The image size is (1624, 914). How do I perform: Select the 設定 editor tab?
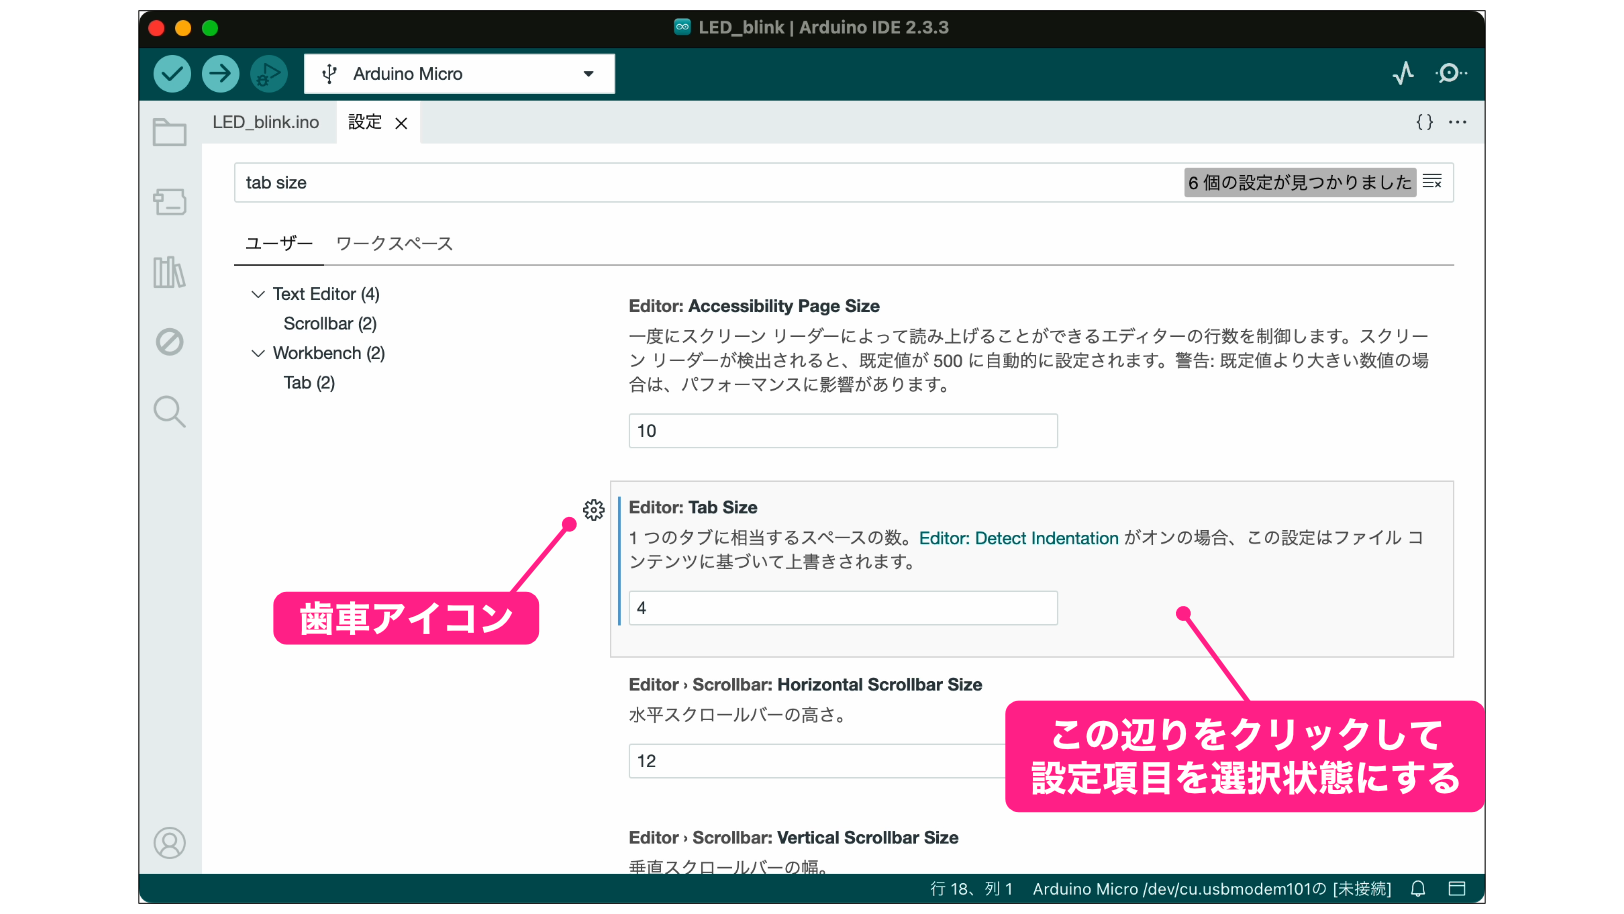point(365,122)
